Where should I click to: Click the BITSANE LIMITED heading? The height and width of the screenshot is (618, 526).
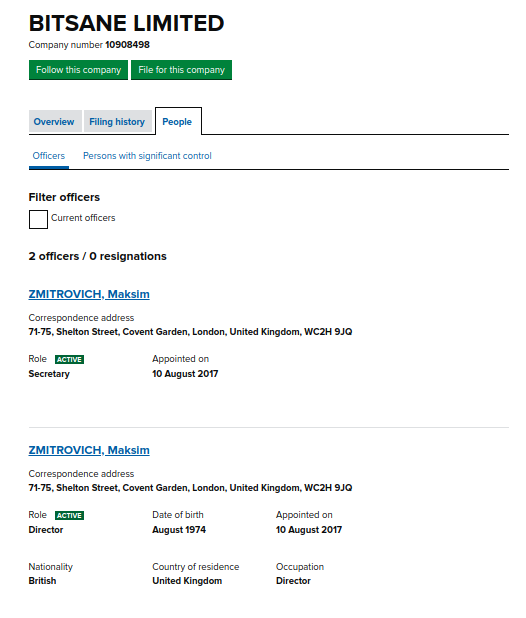pyautogui.click(x=126, y=23)
